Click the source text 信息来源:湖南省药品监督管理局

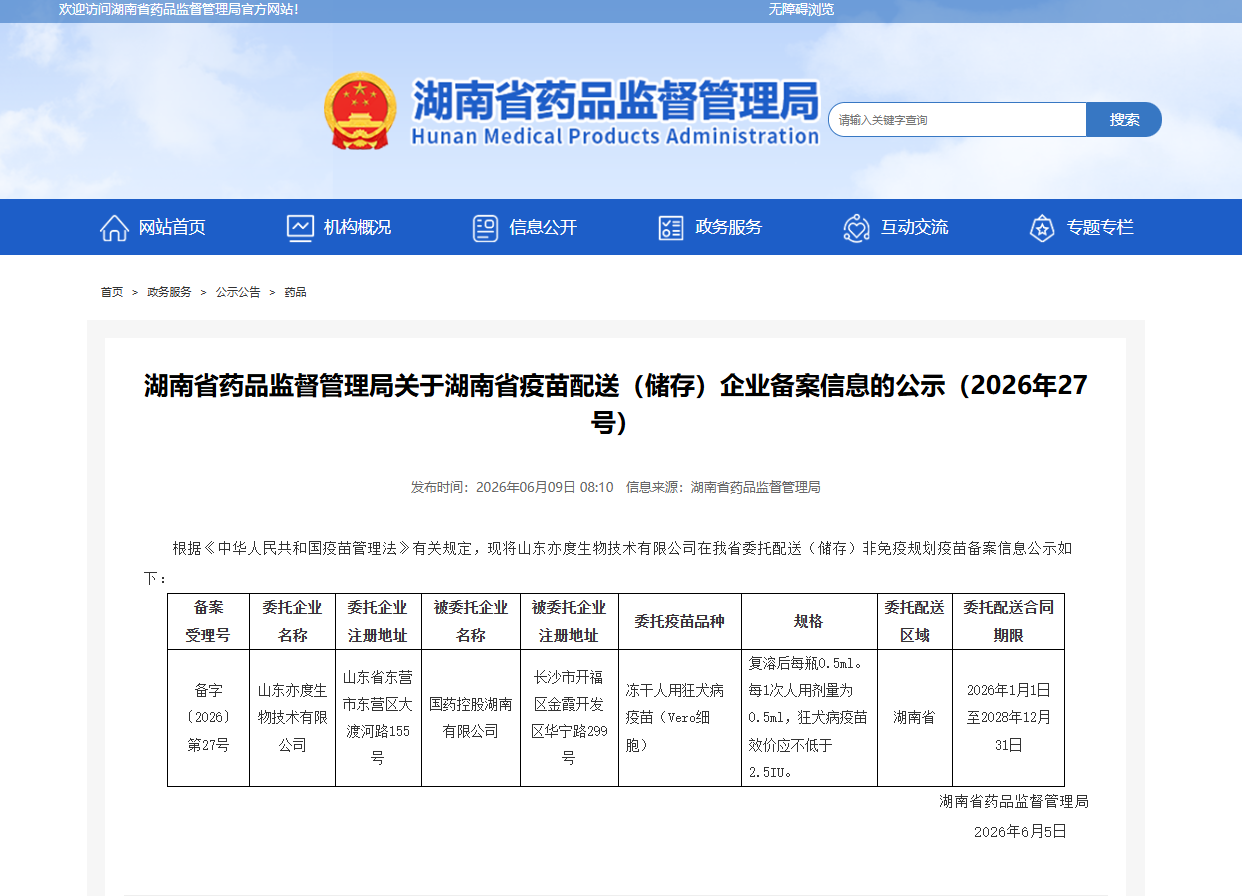723,487
